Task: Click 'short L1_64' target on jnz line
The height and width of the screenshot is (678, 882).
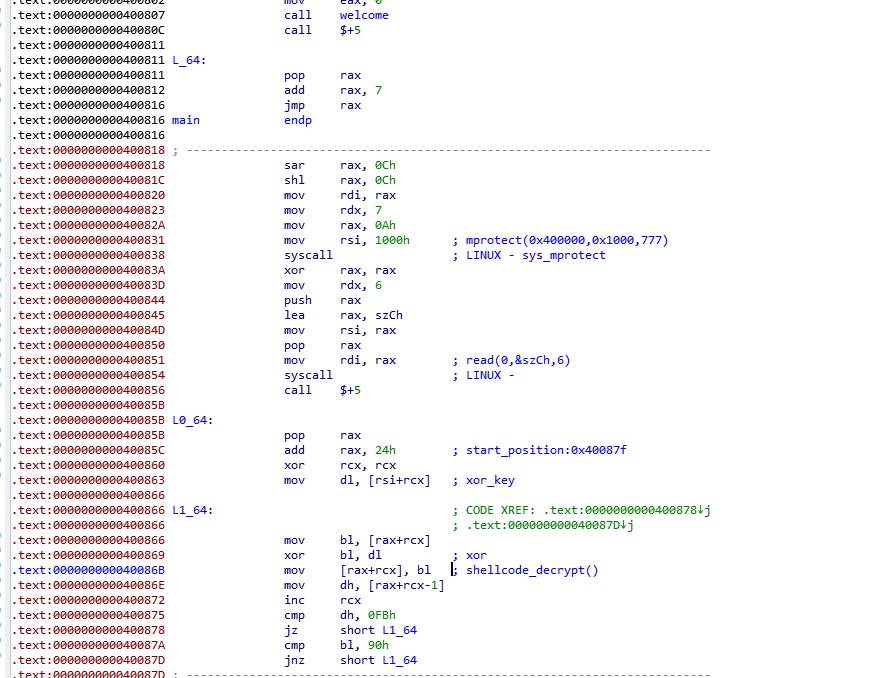Action: point(379,660)
